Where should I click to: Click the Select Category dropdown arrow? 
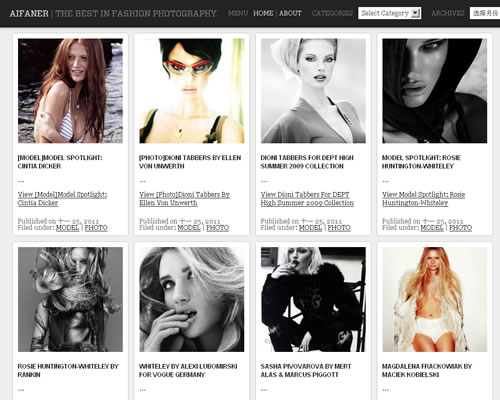click(x=415, y=13)
